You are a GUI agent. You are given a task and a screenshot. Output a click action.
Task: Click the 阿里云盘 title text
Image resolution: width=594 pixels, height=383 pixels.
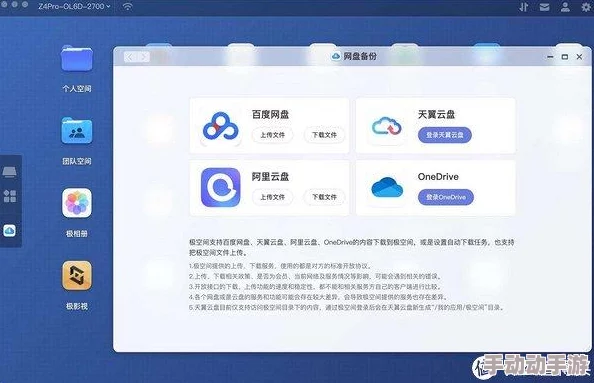270,177
